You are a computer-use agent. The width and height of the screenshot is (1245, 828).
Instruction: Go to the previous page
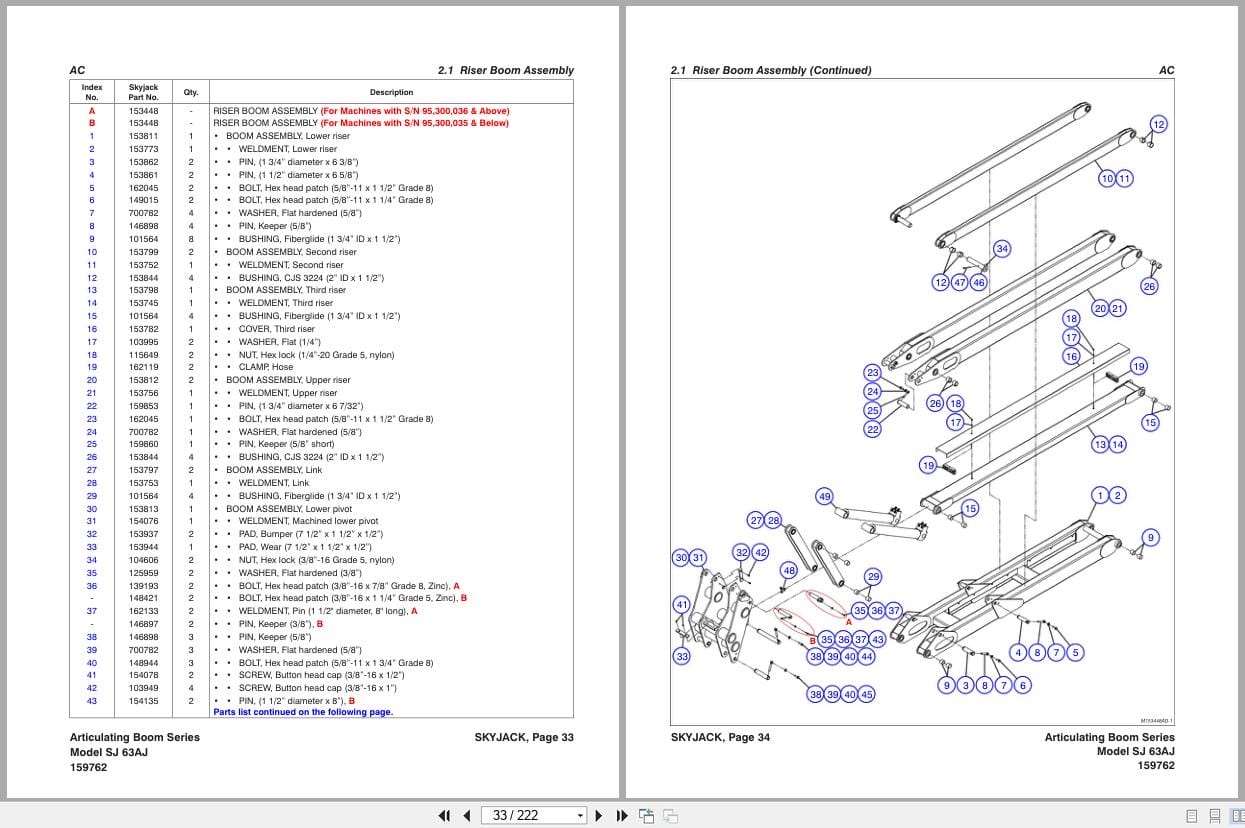pyautogui.click(x=466, y=815)
